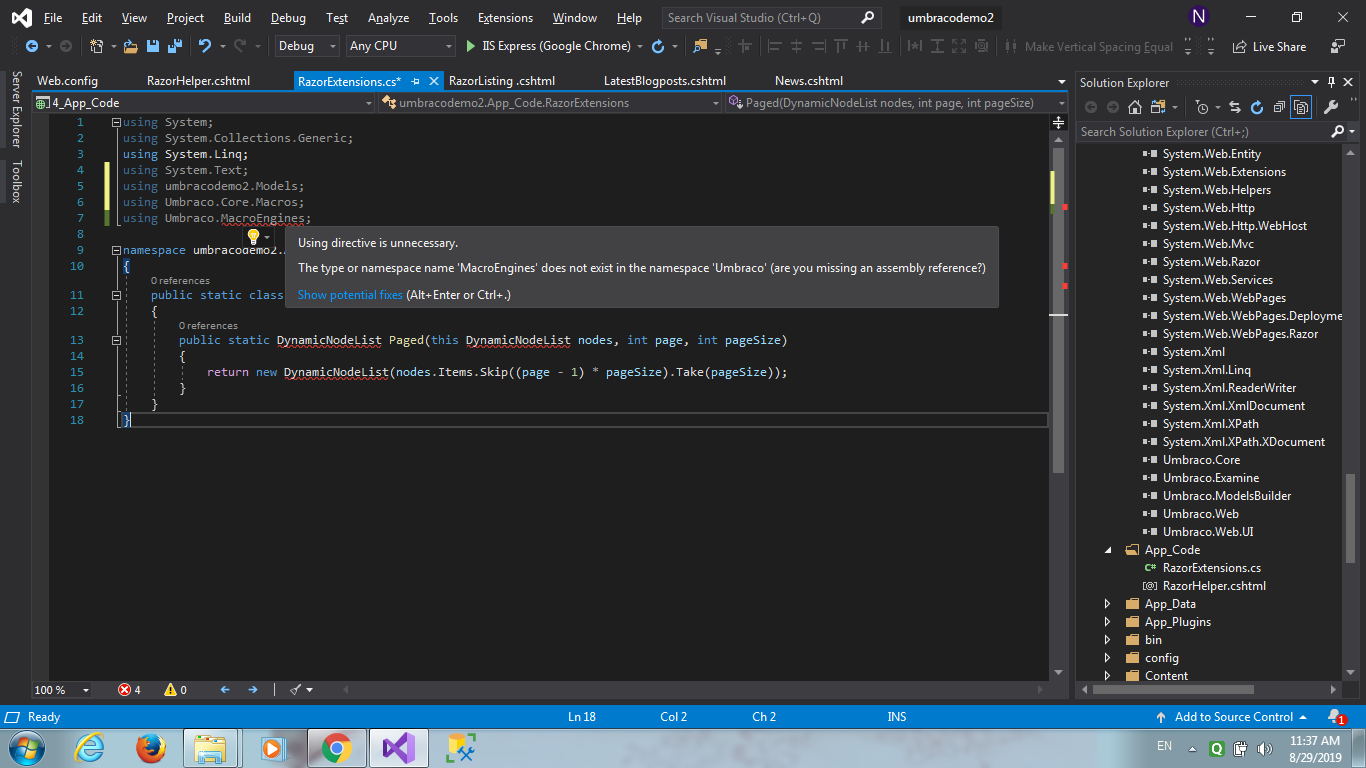Toggle pin on the RazorExtensions.cs tab

(415, 81)
